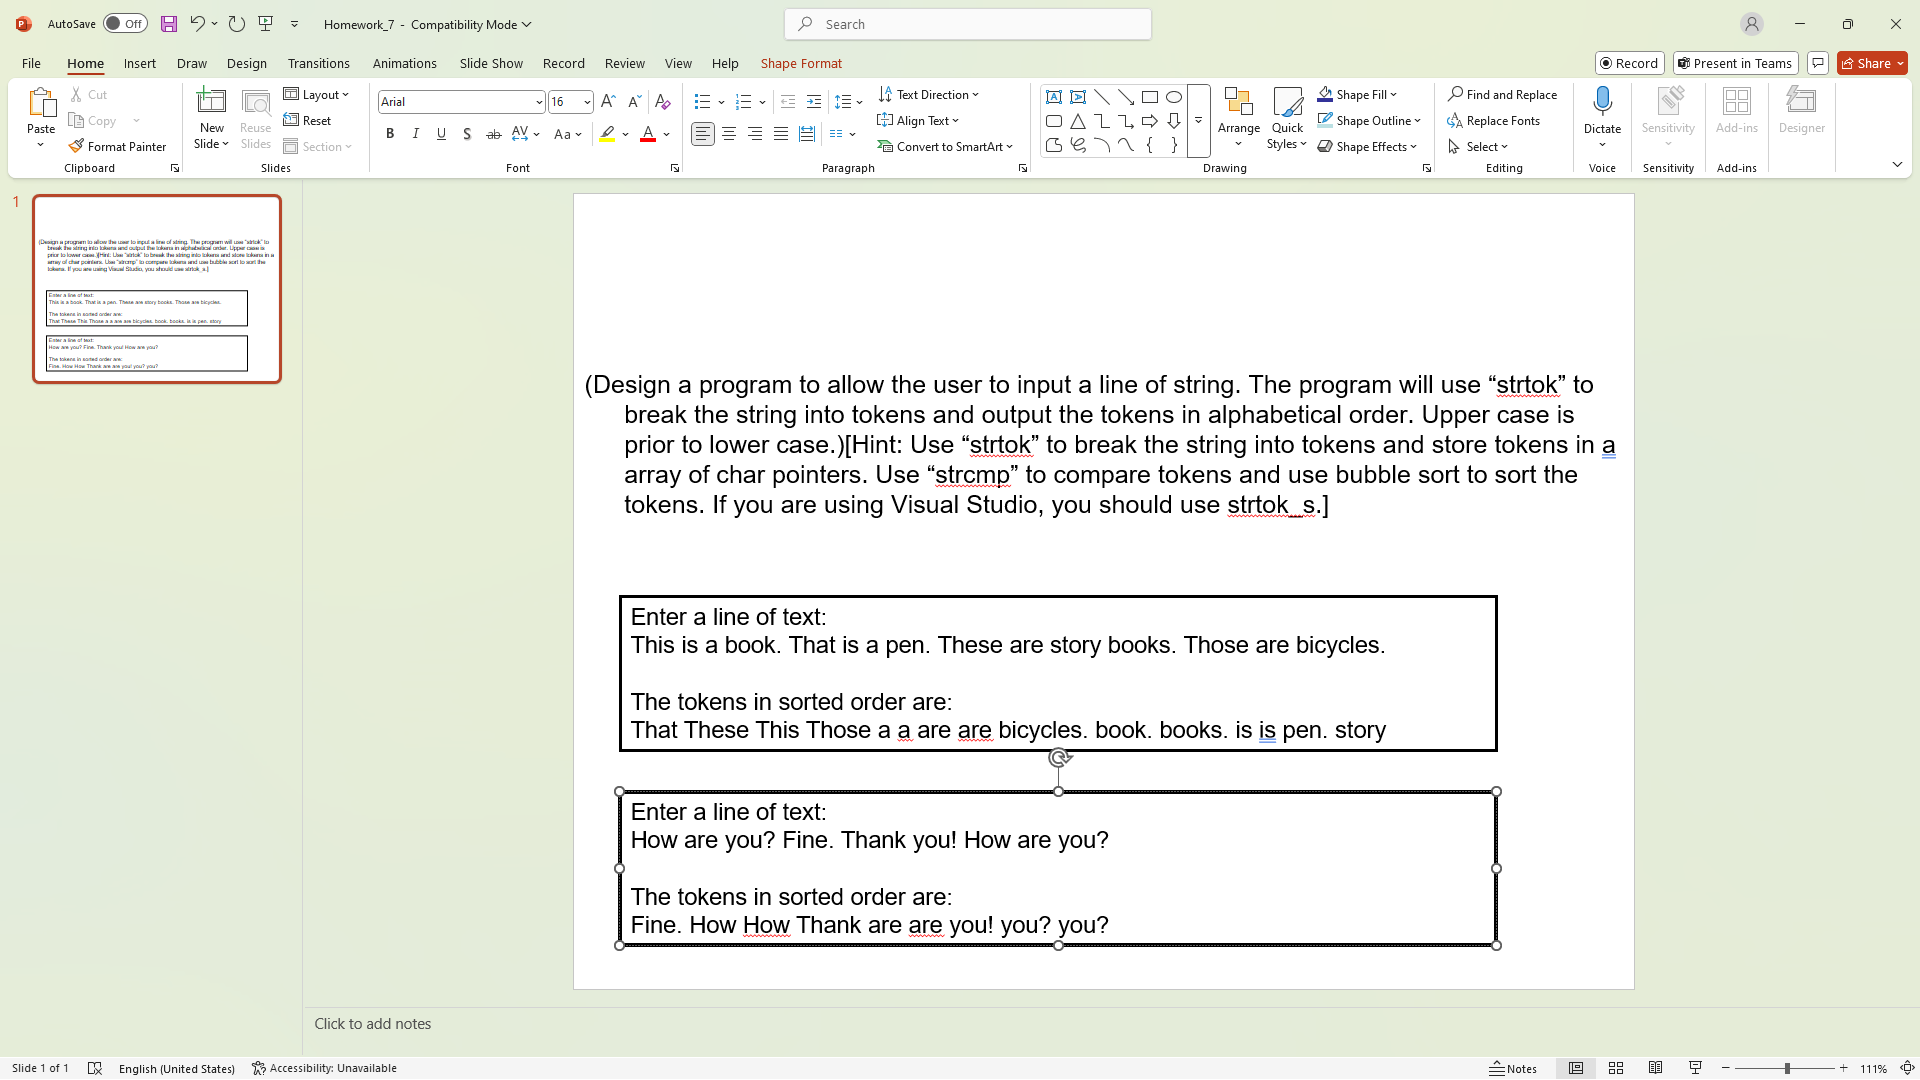The height and width of the screenshot is (1080, 1920).
Task: Increase the font size
Action: tap(607, 101)
